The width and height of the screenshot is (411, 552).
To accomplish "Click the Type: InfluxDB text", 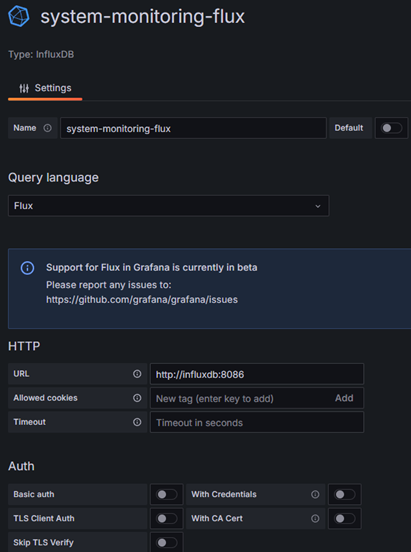I will [x=41, y=55].
